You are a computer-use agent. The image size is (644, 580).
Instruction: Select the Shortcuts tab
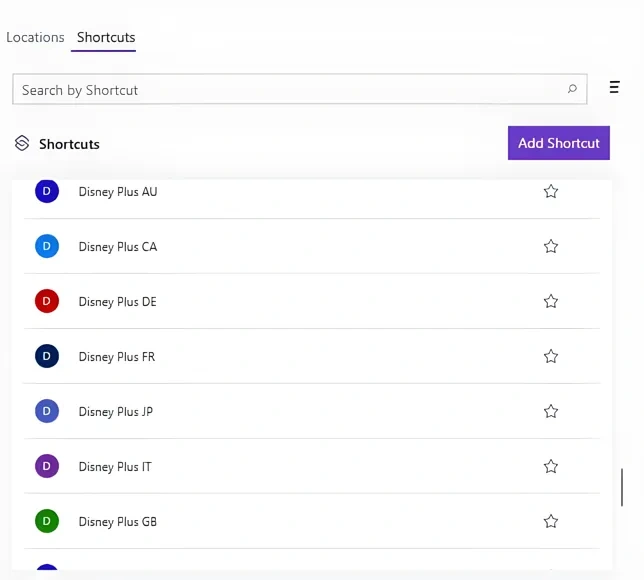[106, 37]
